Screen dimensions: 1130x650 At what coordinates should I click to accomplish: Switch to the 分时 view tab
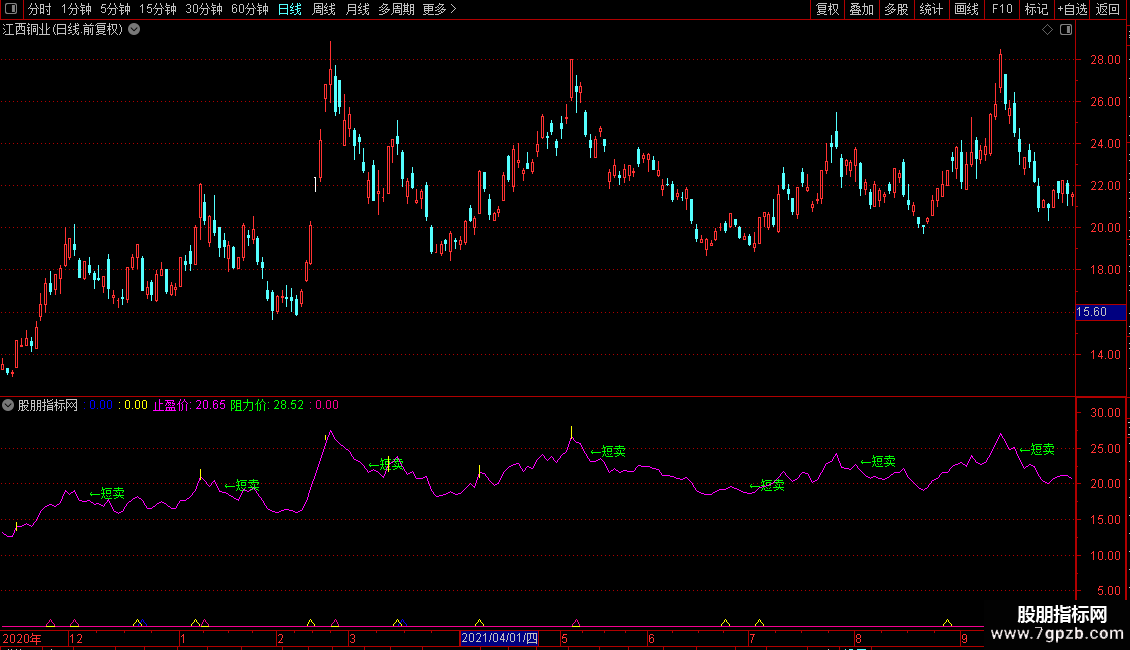40,9
